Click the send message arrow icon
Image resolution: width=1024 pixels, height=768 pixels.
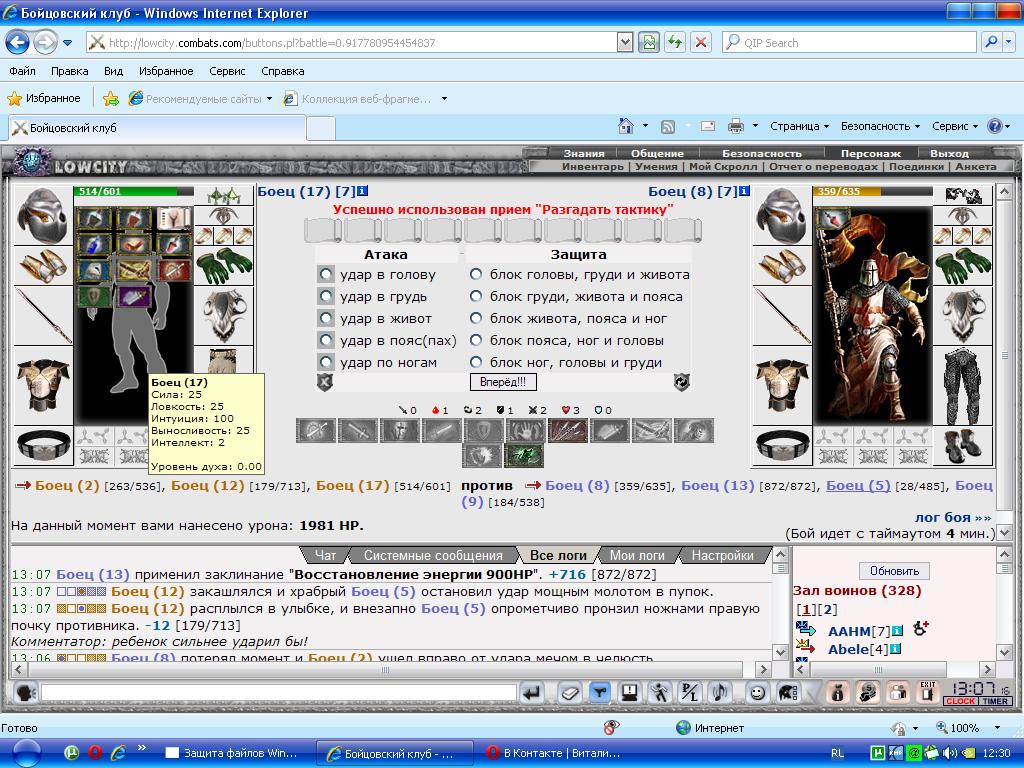(x=532, y=692)
